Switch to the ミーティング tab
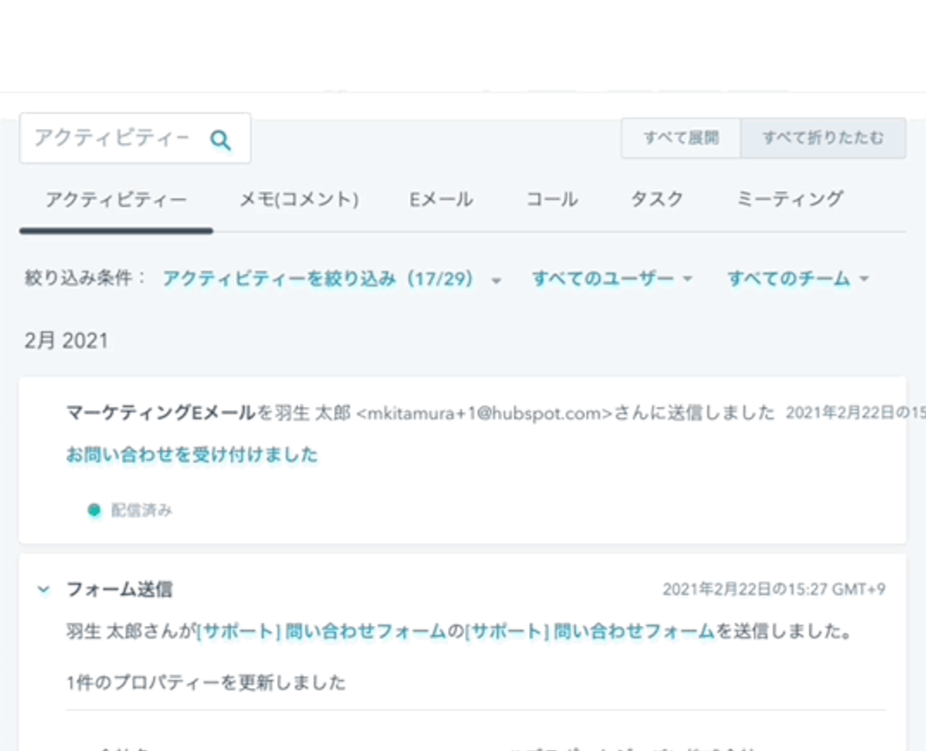926x751 pixels. (x=790, y=200)
